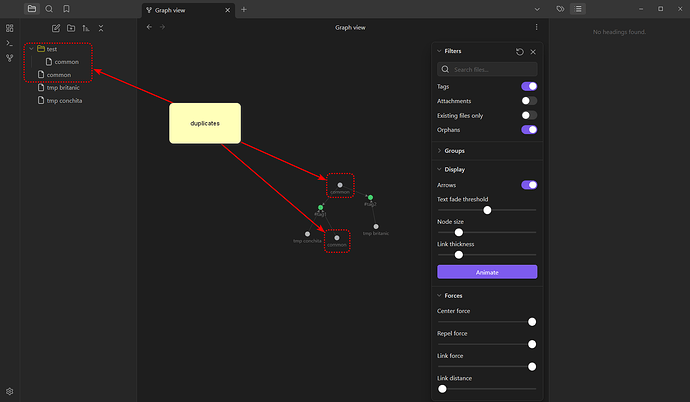Adjust the Link thickness slider

(487, 255)
